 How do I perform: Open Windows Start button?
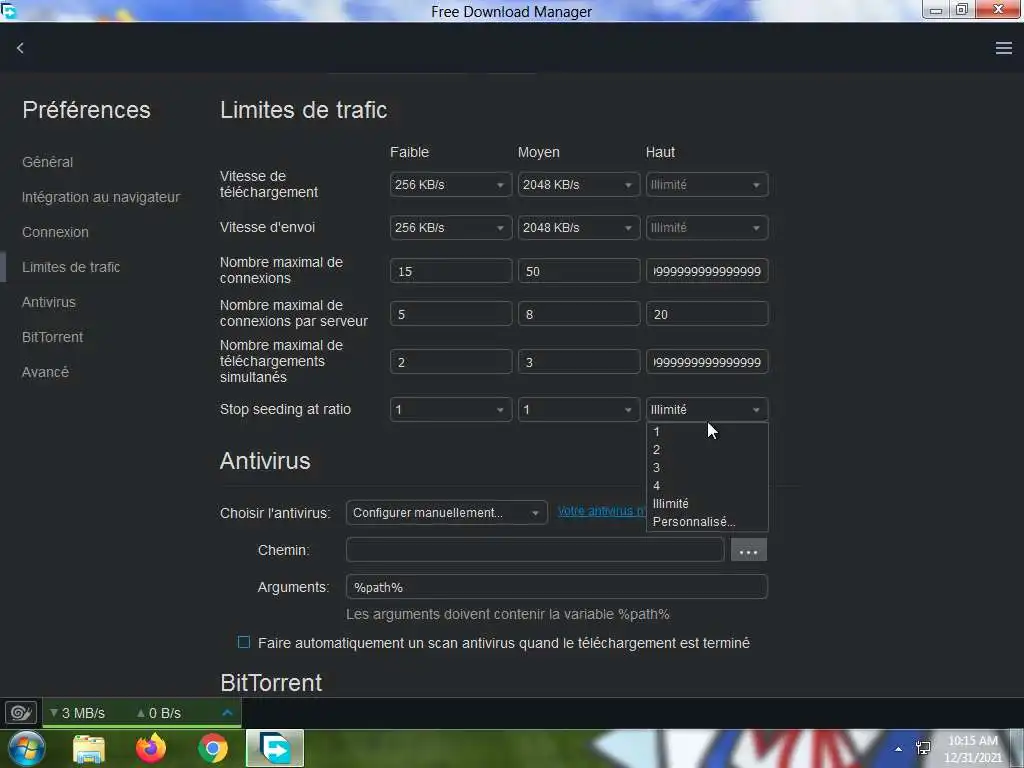(x=26, y=748)
